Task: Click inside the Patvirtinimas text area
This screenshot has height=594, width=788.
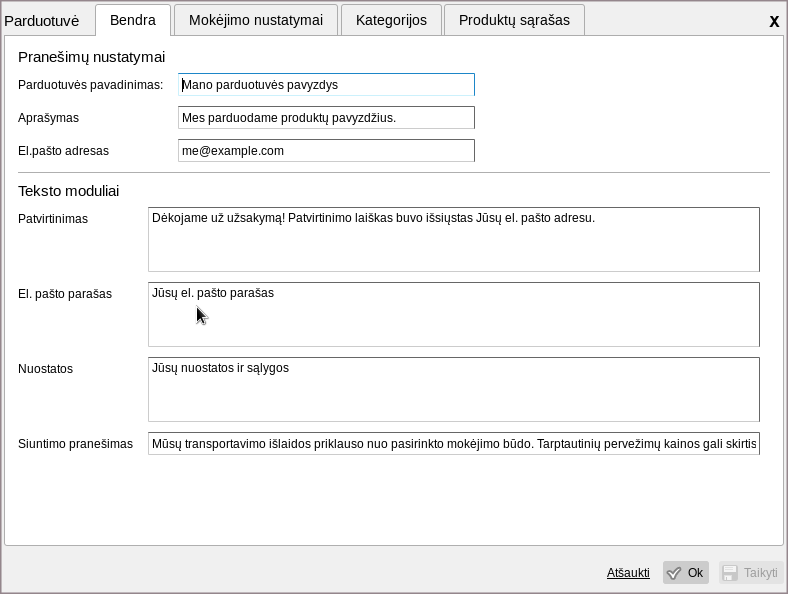Action: tap(453, 240)
